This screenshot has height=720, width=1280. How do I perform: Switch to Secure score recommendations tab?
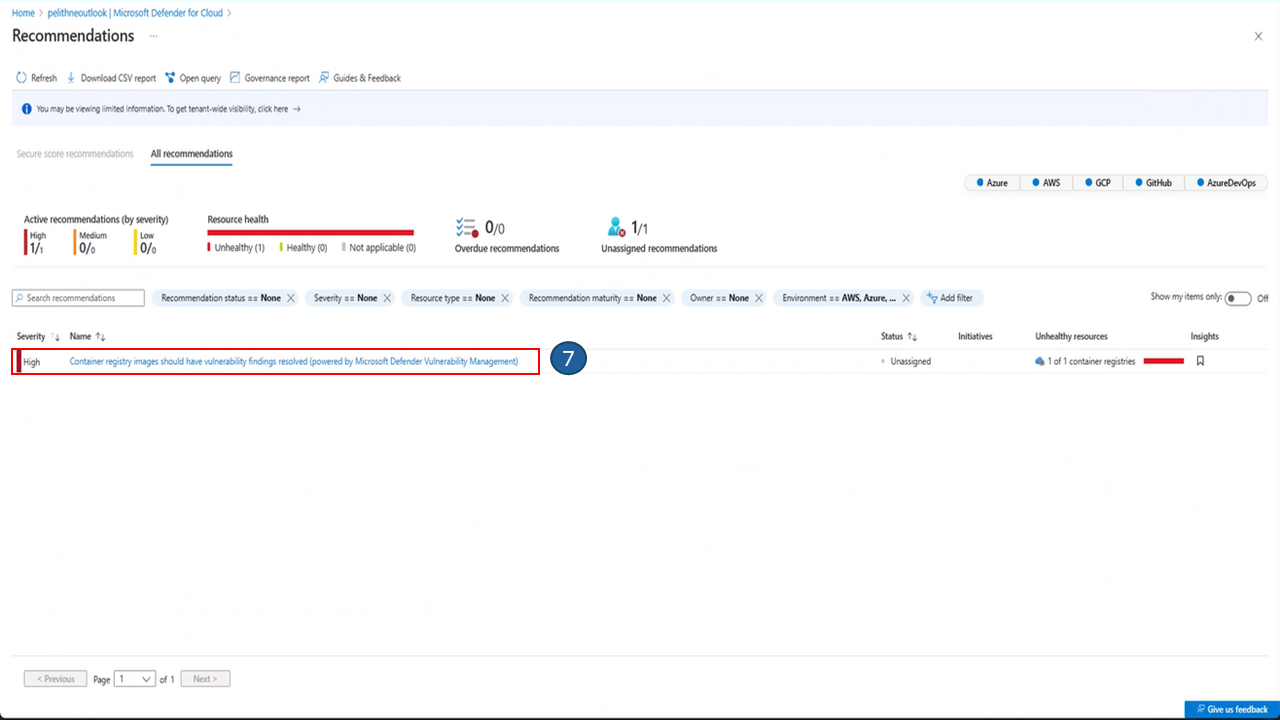pos(75,154)
